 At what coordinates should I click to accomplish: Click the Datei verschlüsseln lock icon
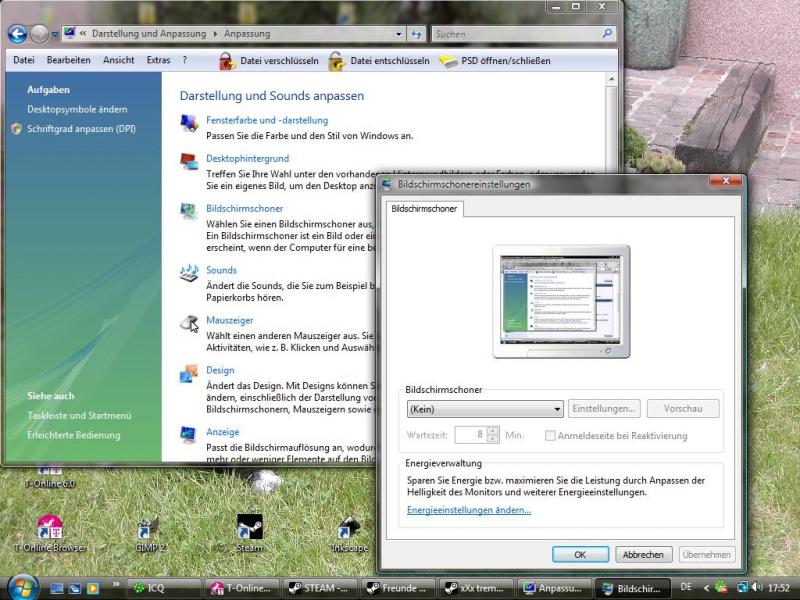tap(227, 61)
